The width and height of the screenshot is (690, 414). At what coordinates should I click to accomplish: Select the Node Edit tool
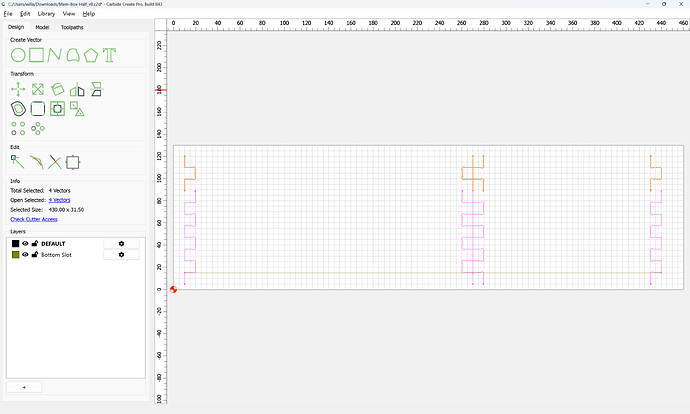pos(18,162)
